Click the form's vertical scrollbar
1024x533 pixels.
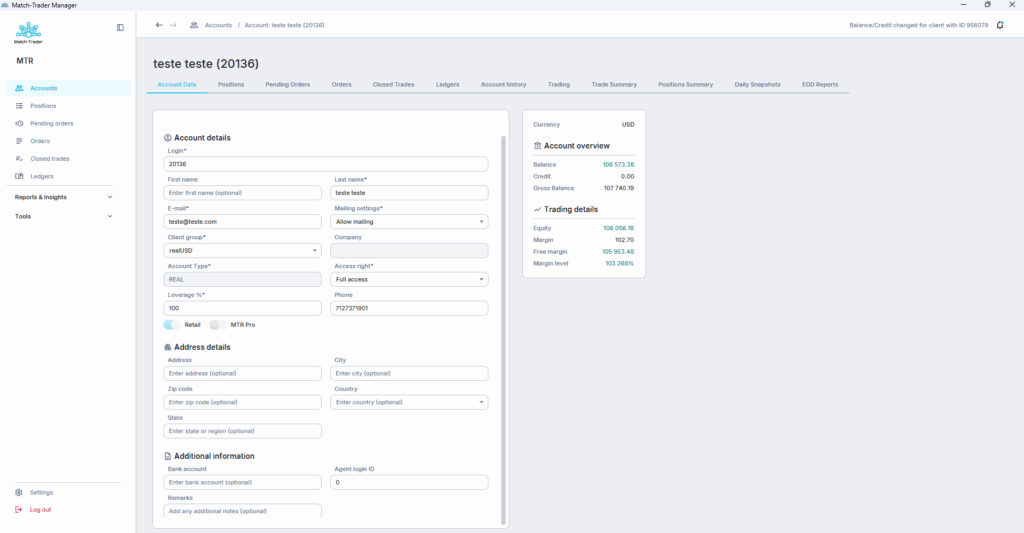point(504,330)
